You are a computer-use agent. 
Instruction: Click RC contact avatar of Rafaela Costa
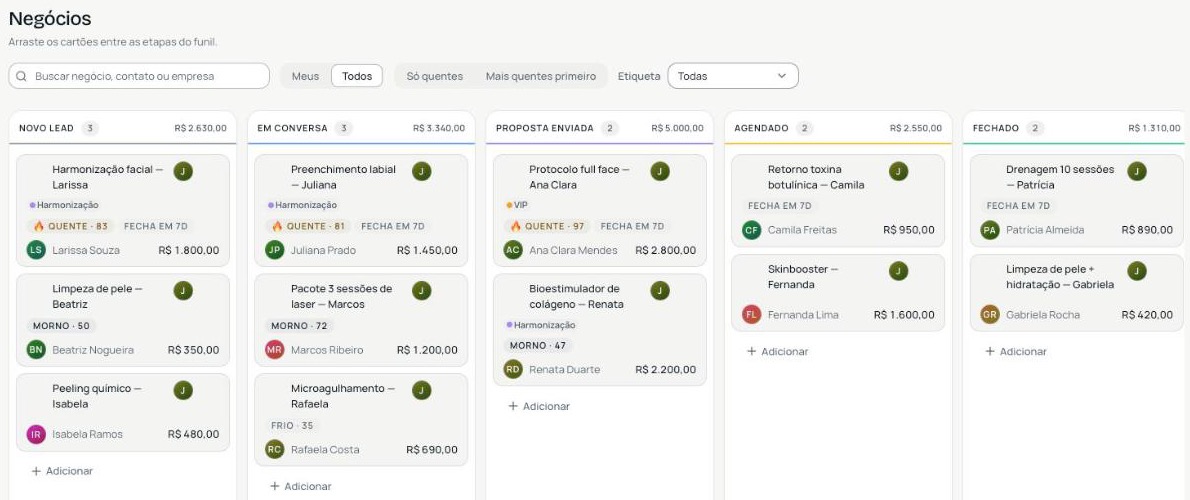(275, 449)
